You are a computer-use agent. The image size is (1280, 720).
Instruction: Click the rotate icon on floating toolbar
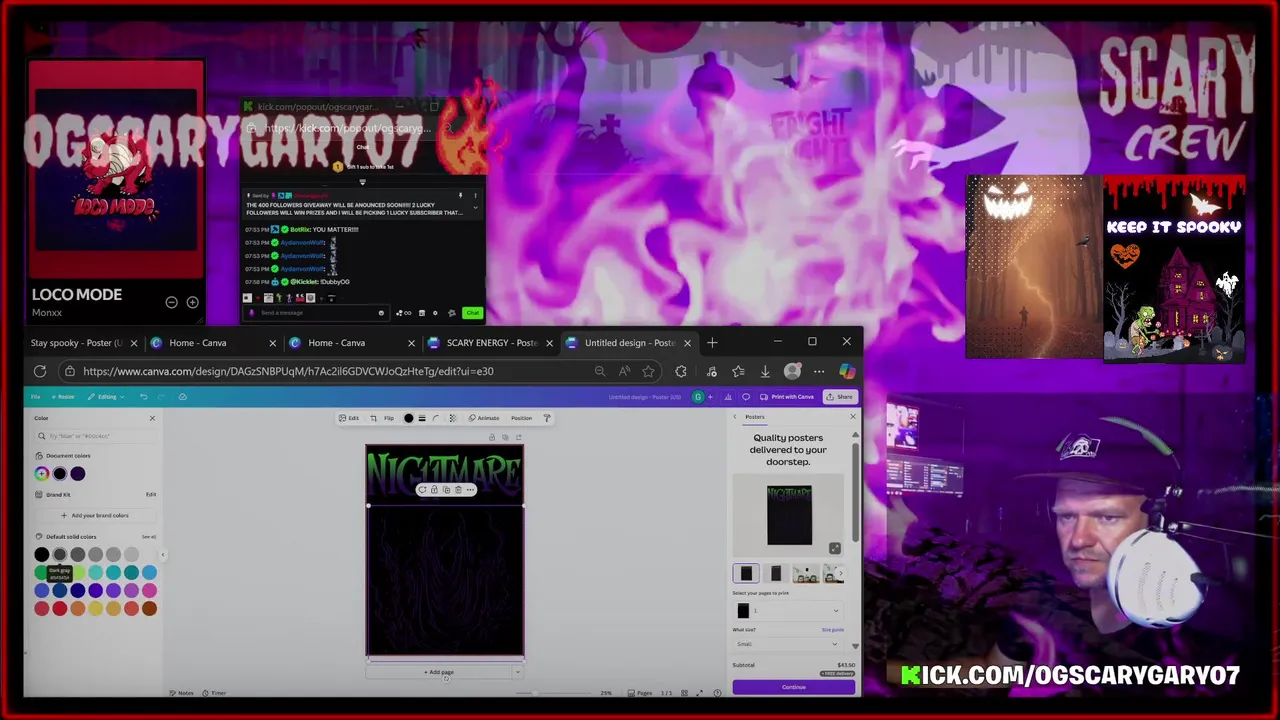coord(422,490)
